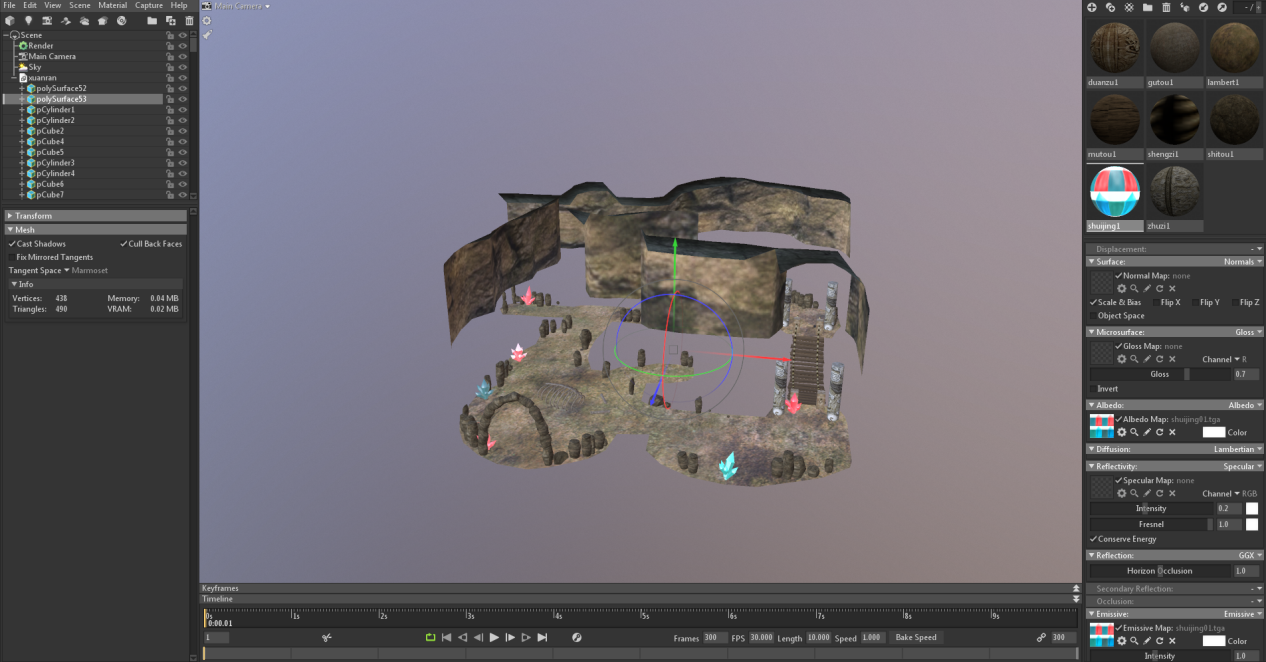Toggle Scale & Bias checkbox
This screenshot has width=1266, height=662.
tap(1093, 302)
